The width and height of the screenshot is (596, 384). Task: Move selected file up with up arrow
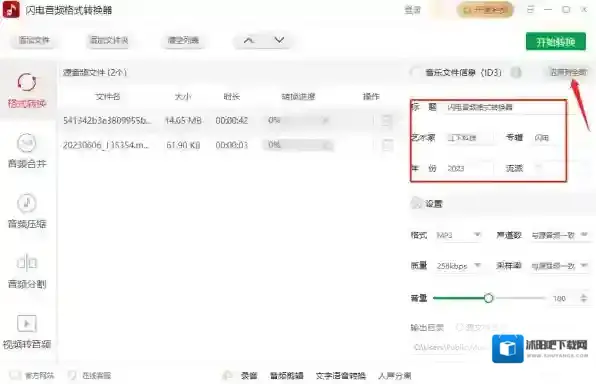tap(249, 40)
